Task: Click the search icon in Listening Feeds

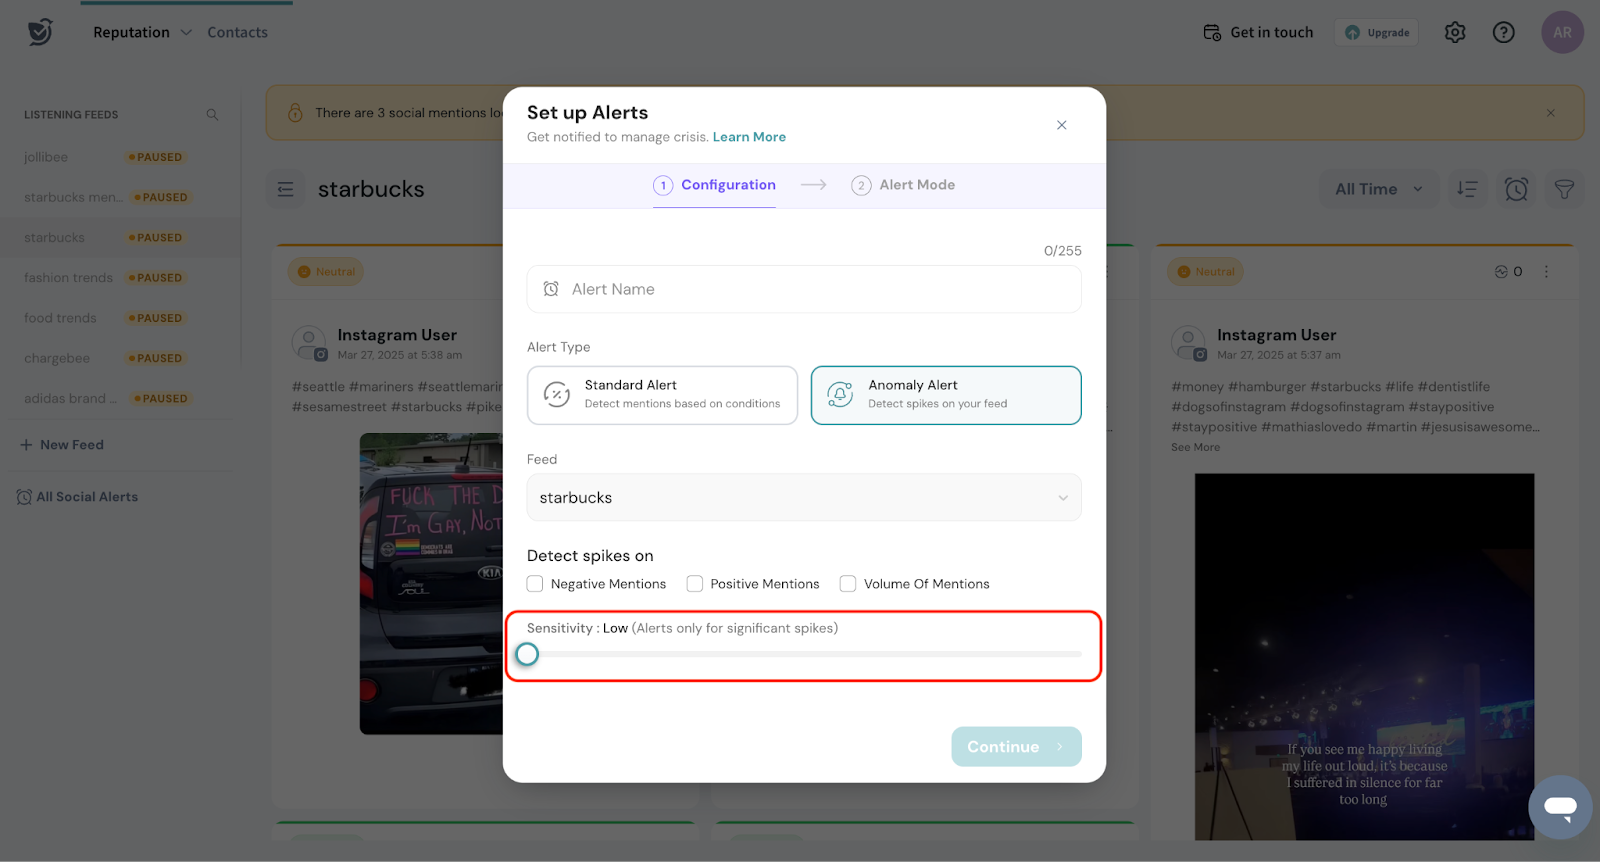Action: (212, 115)
